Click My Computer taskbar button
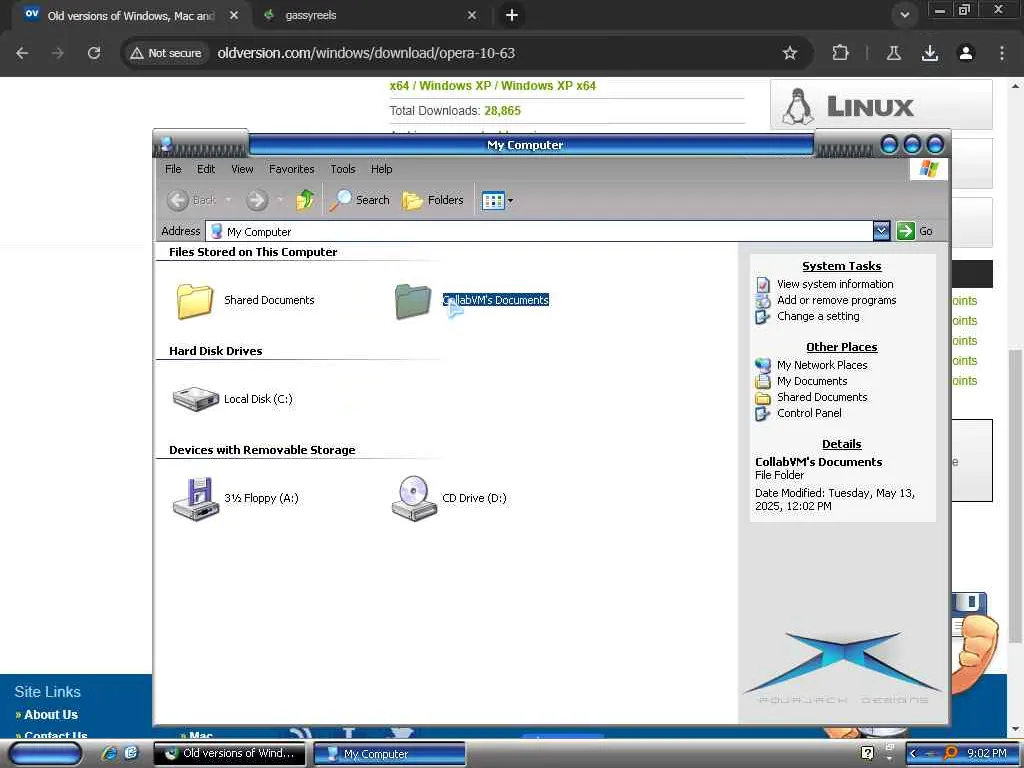Screen dimensions: 1024x768 390,754
